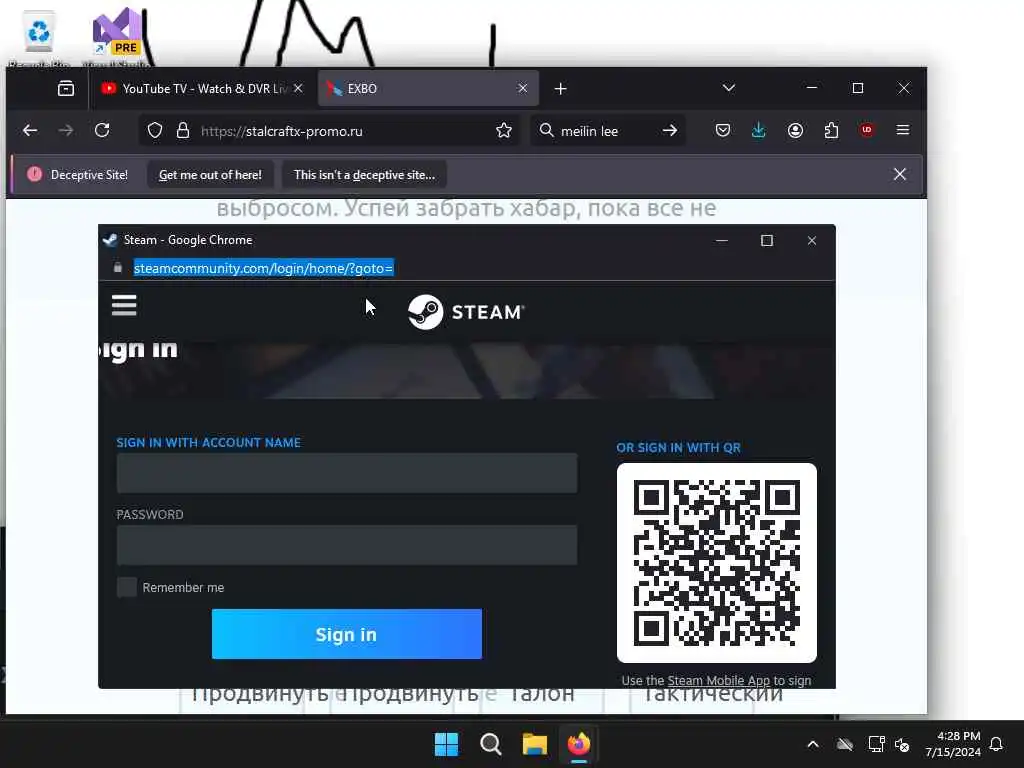Screen dimensions: 1024x768
Task: Maximize the fake Steam popup window
Action: click(767, 240)
